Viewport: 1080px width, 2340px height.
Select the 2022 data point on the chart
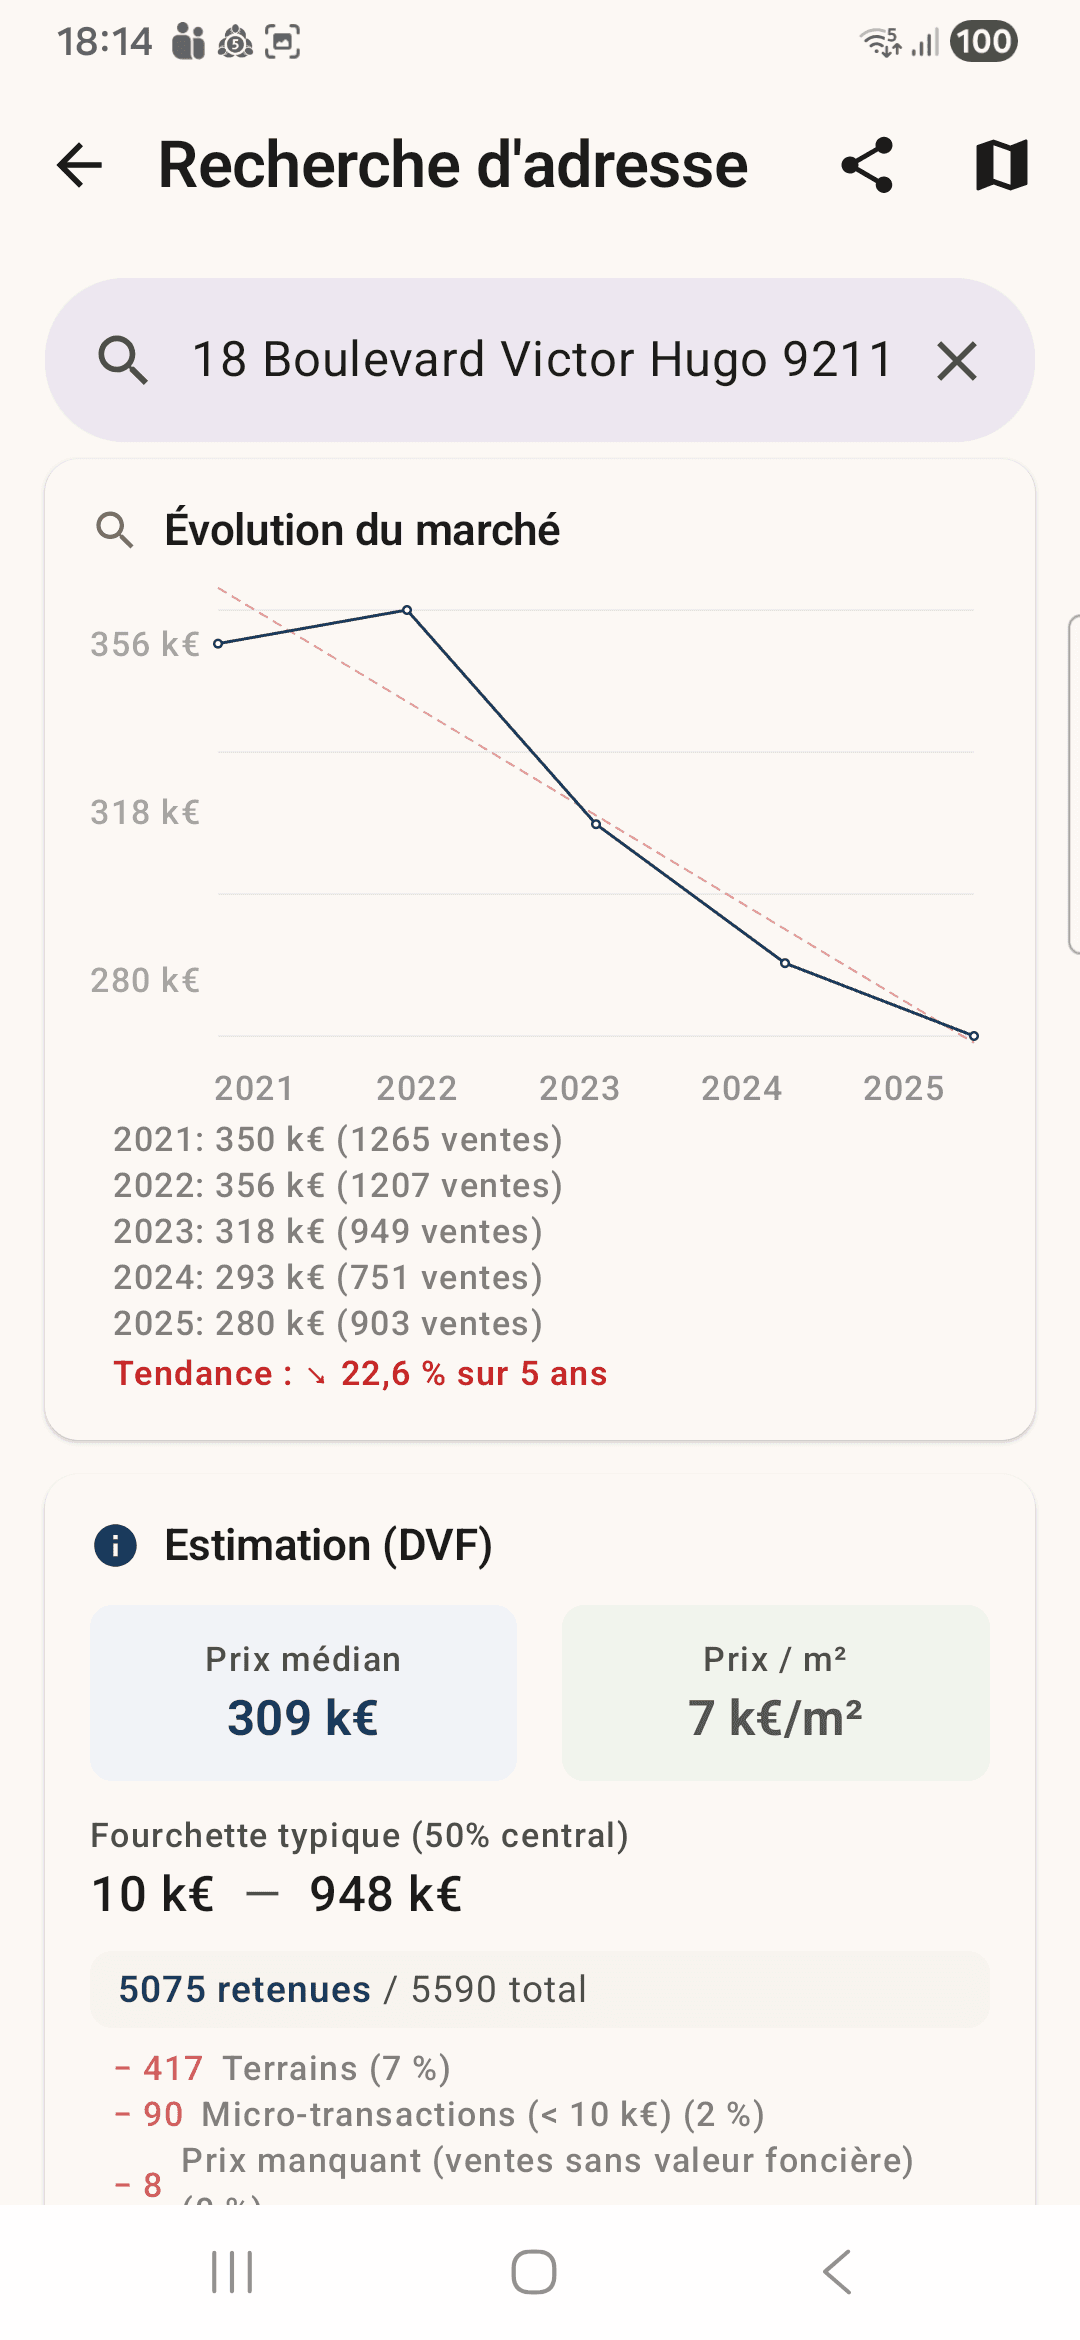click(407, 610)
